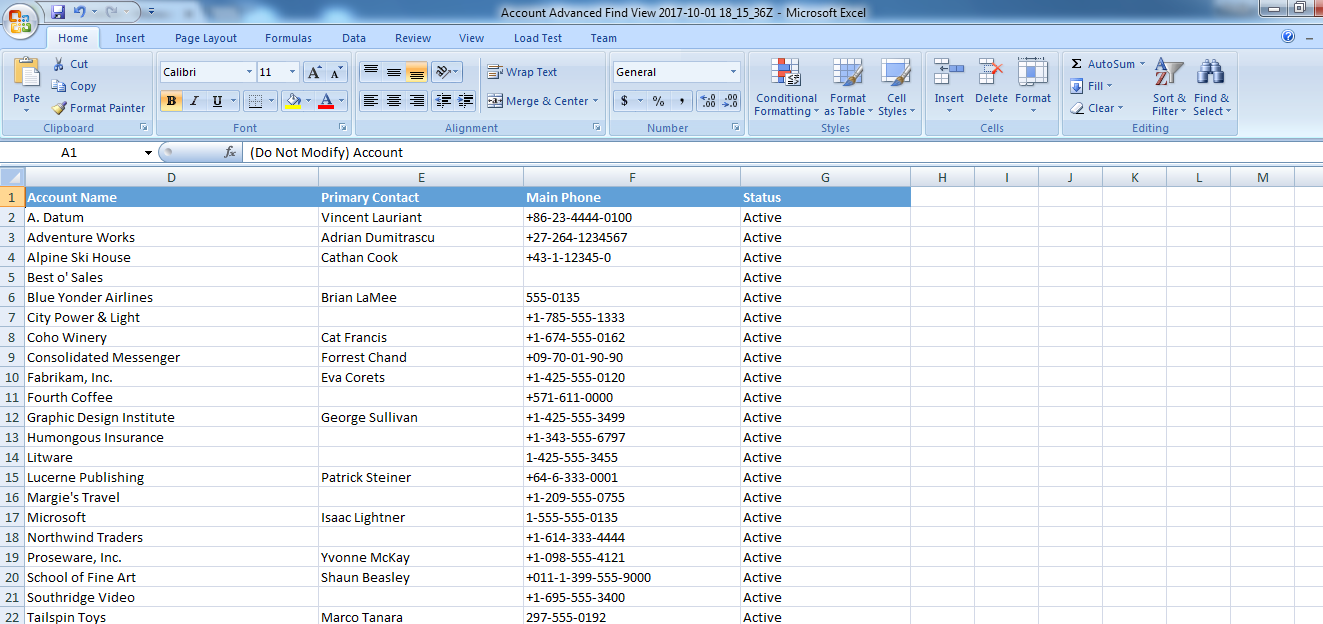Toggle Italic formatting

194,101
